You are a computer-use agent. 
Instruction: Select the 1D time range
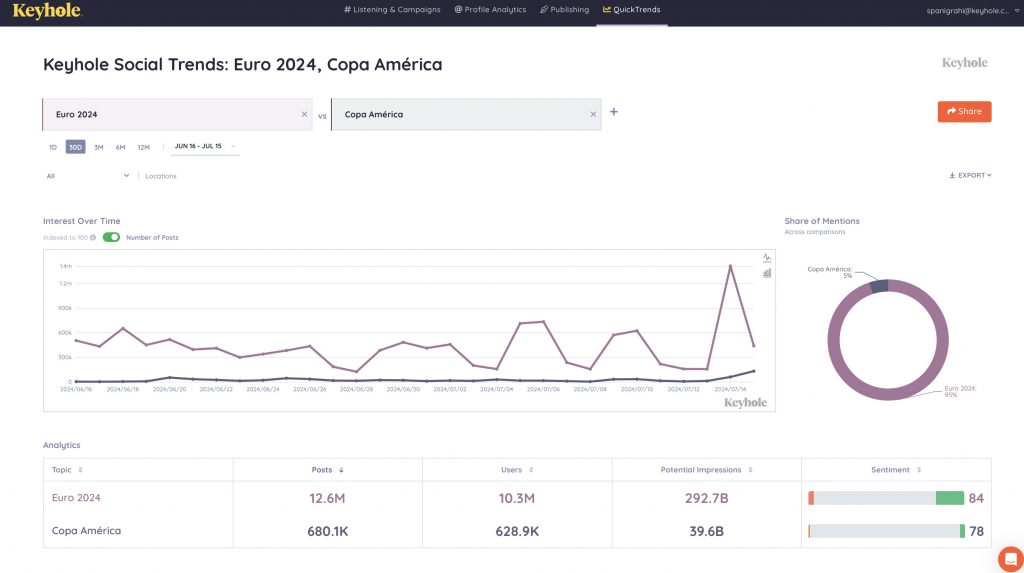click(x=53, y=147)
